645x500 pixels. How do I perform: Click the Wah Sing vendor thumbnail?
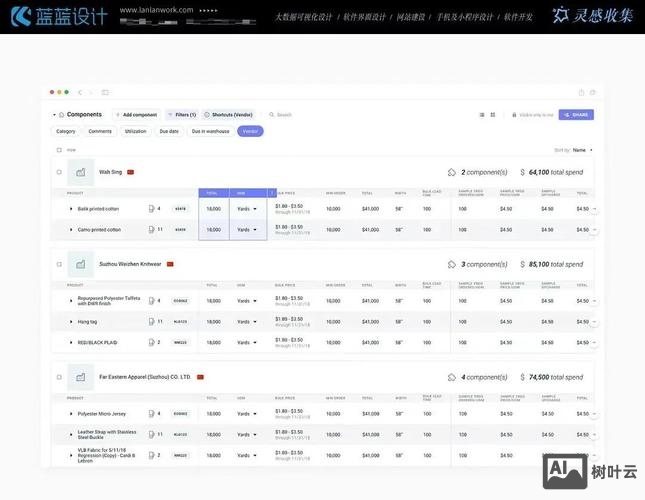tap(81, 172)
